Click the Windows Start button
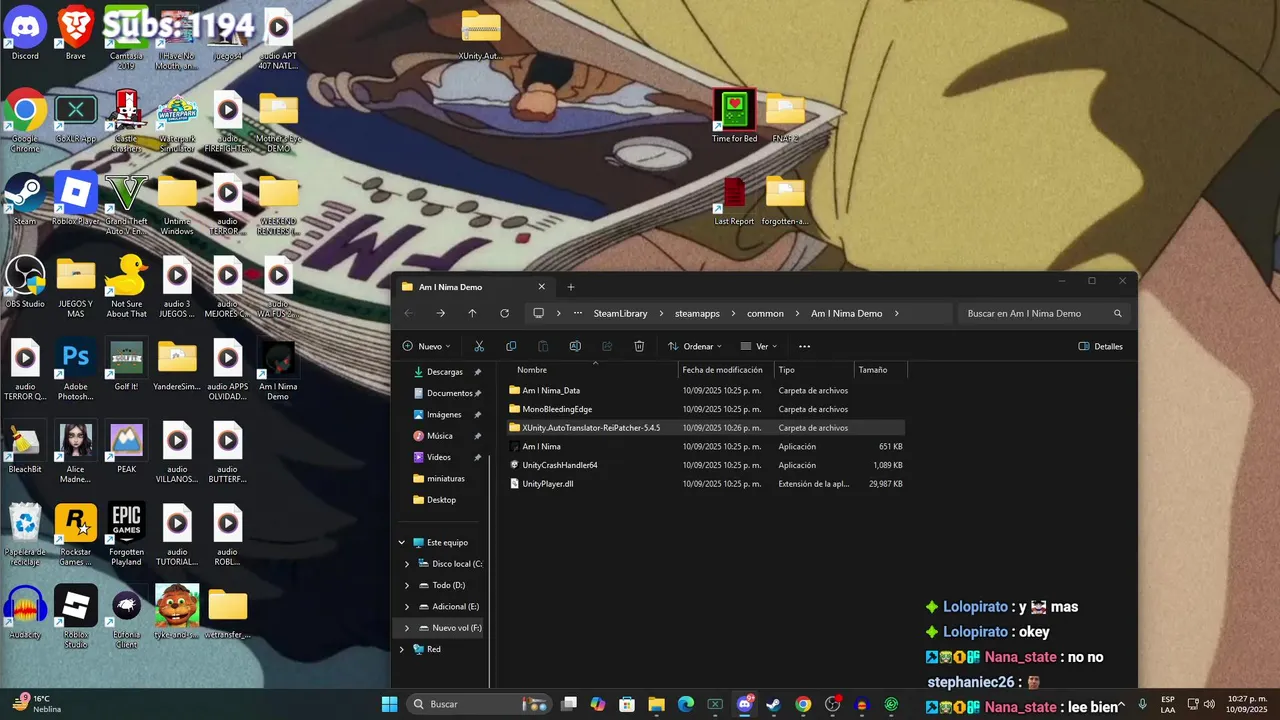The width and height of the screenshot is (1280, 720). pyautogui.click(x=390, y=704)
